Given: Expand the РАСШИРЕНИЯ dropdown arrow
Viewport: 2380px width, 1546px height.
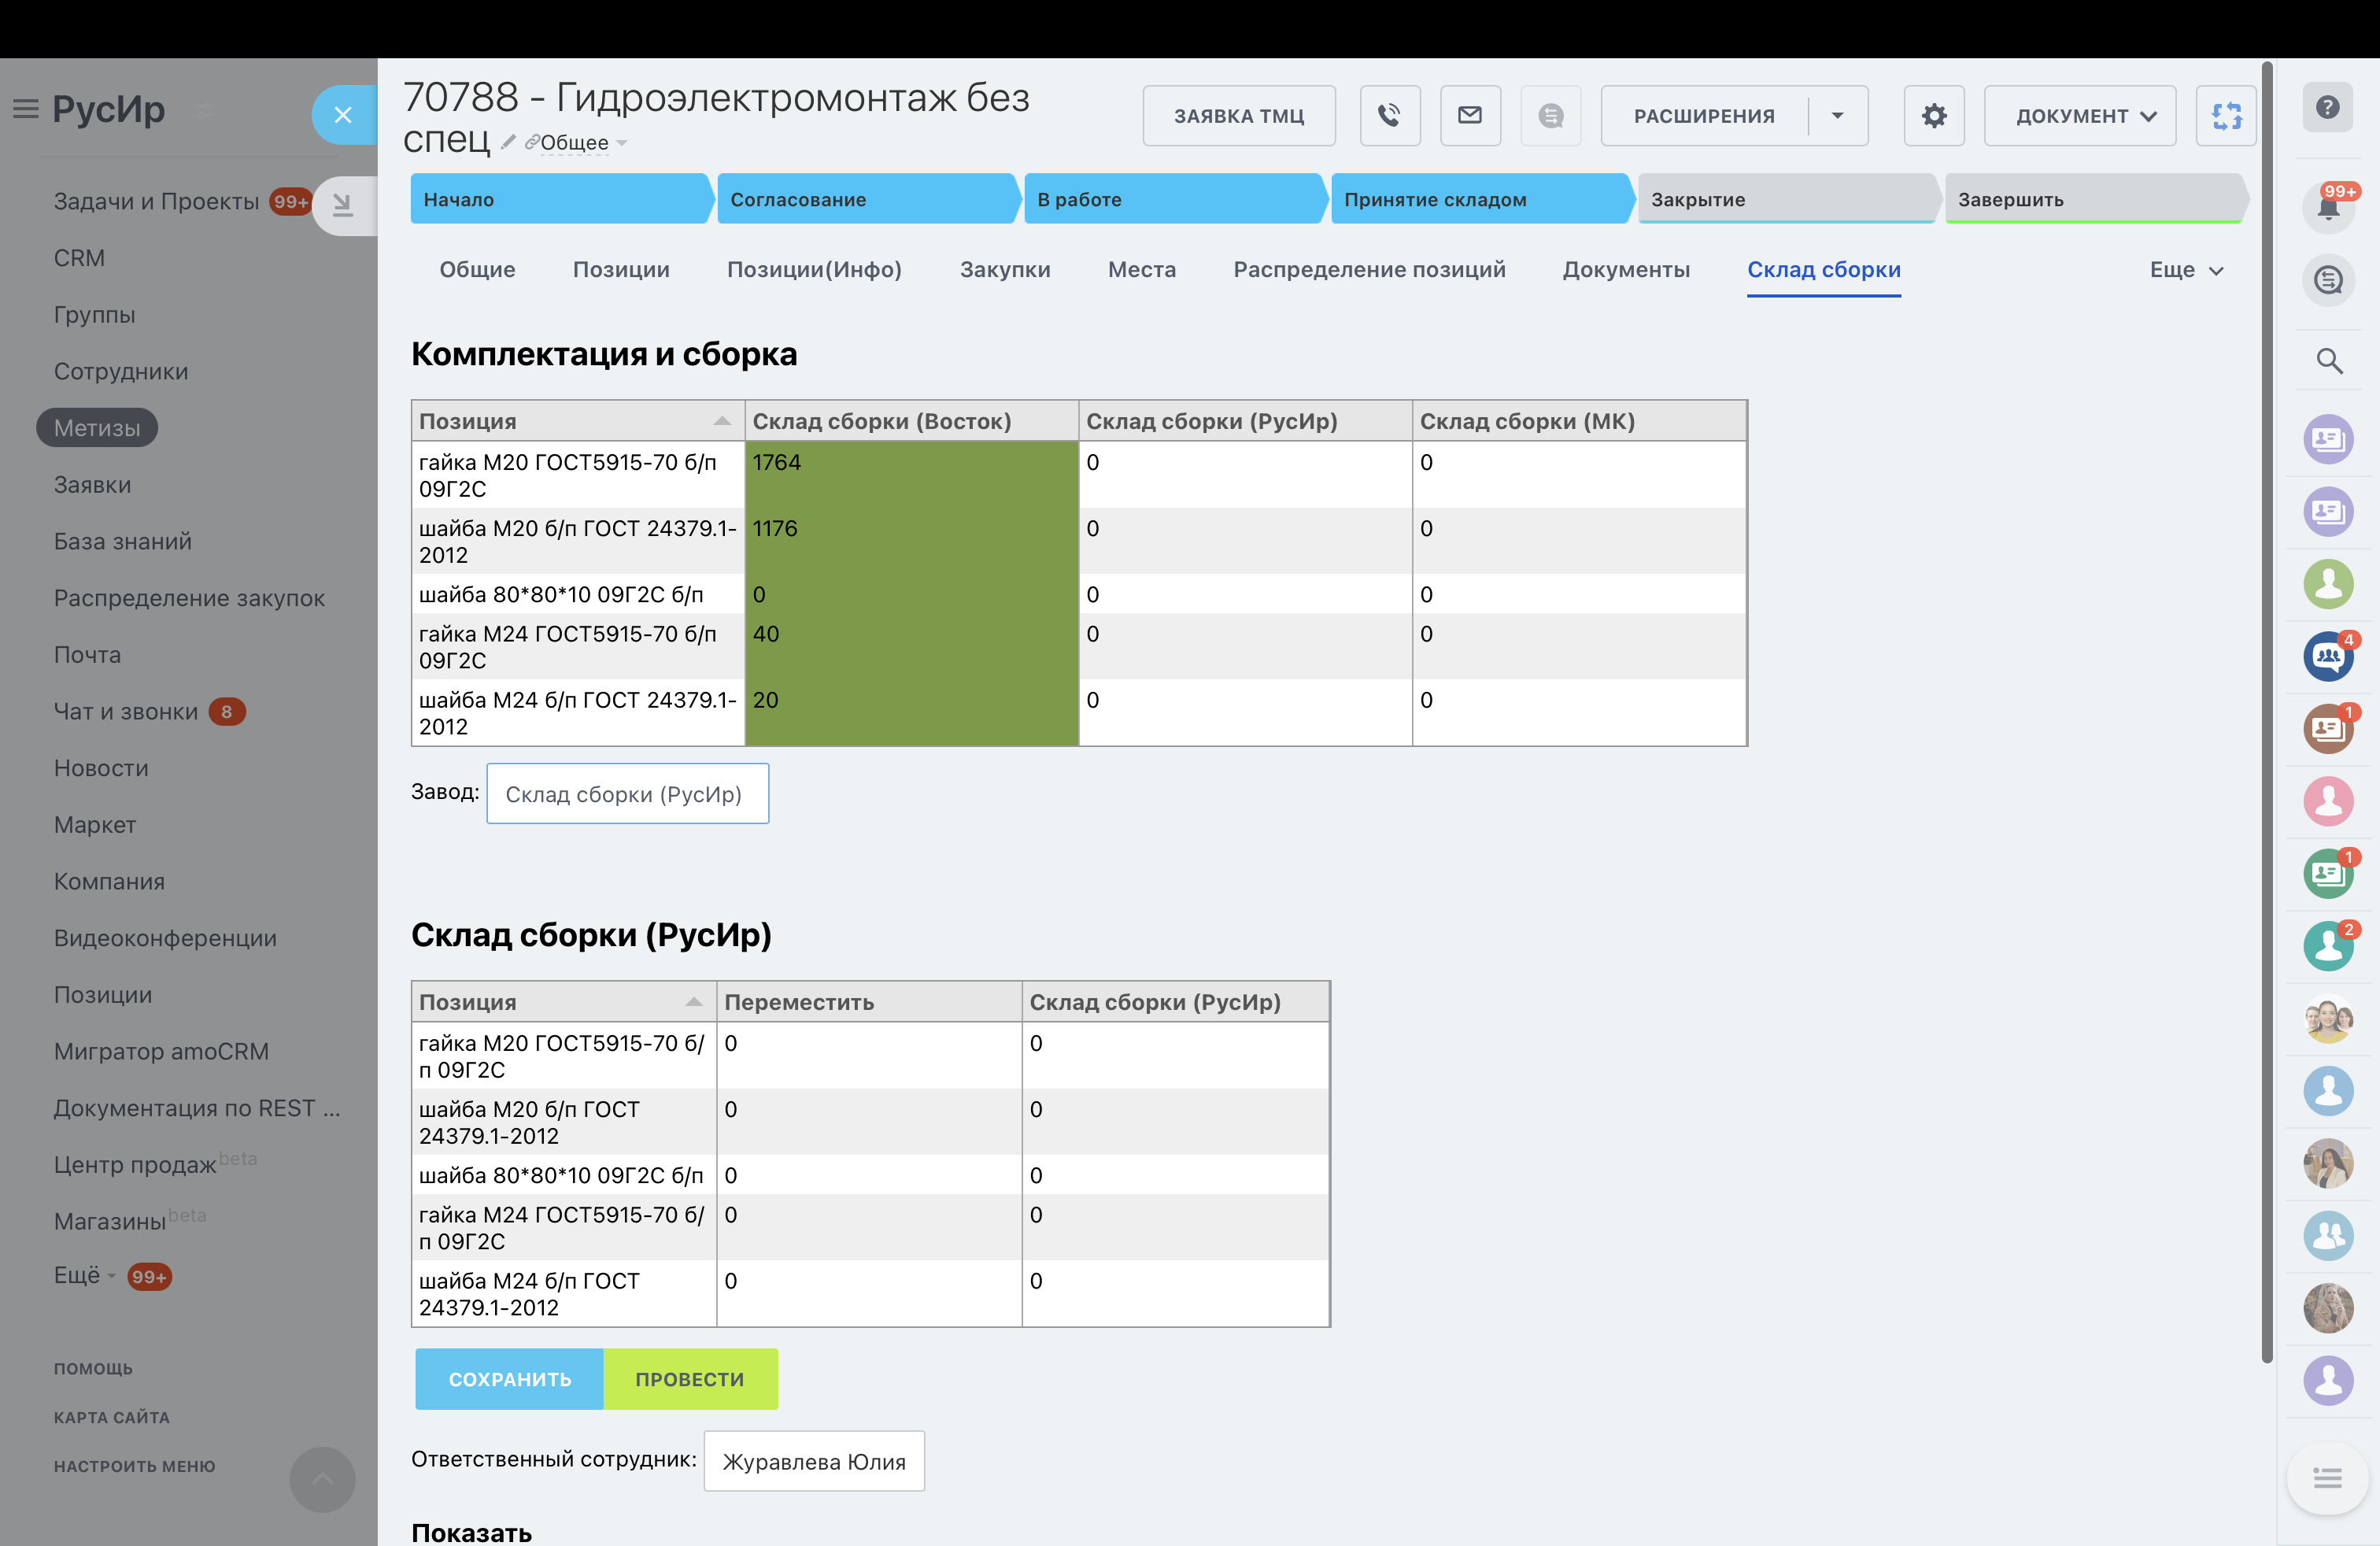Looking at the screenshot, I should tap(1837, 116).
